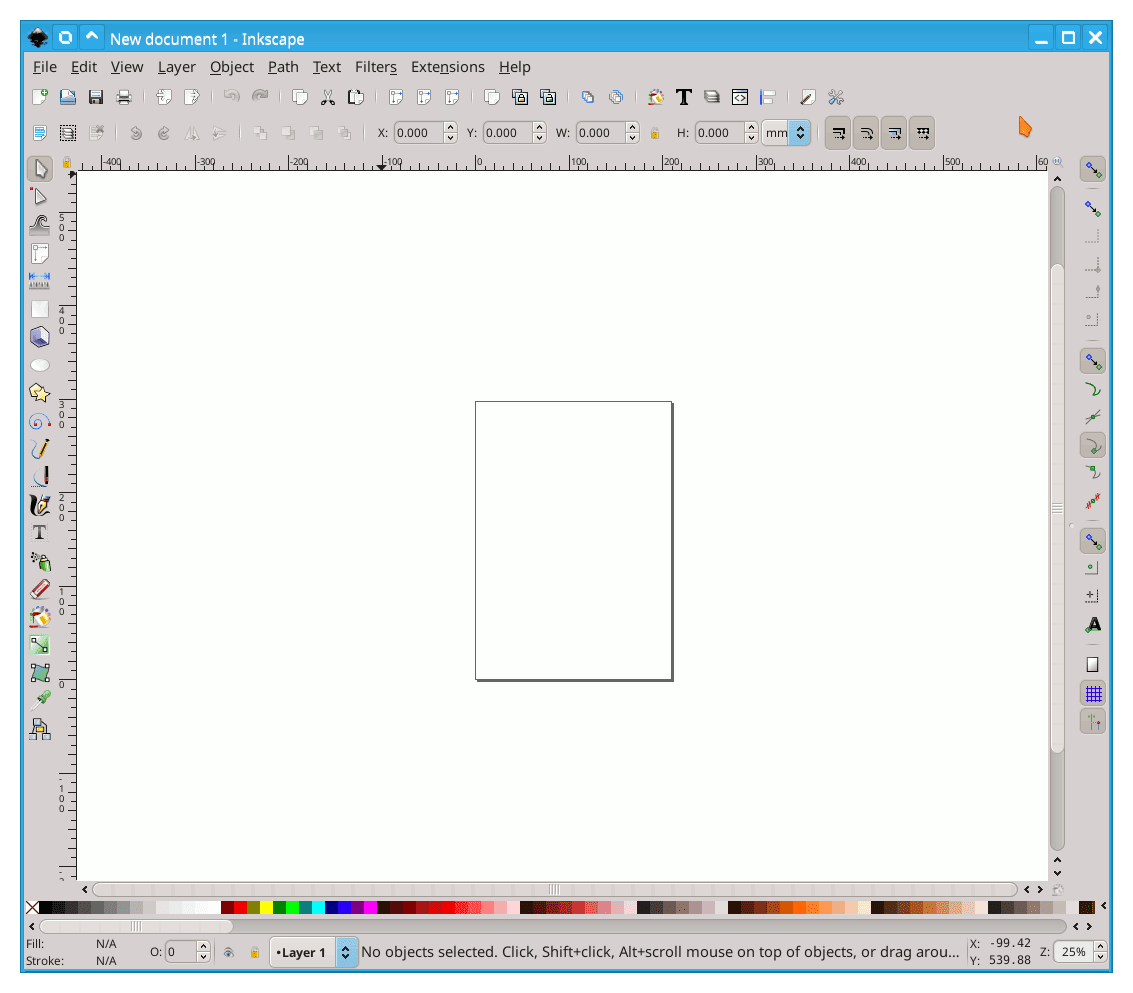The image size is (1133, 993).
Task: Toggle snap text anchors and baselines
Action: coord(1093,625)
